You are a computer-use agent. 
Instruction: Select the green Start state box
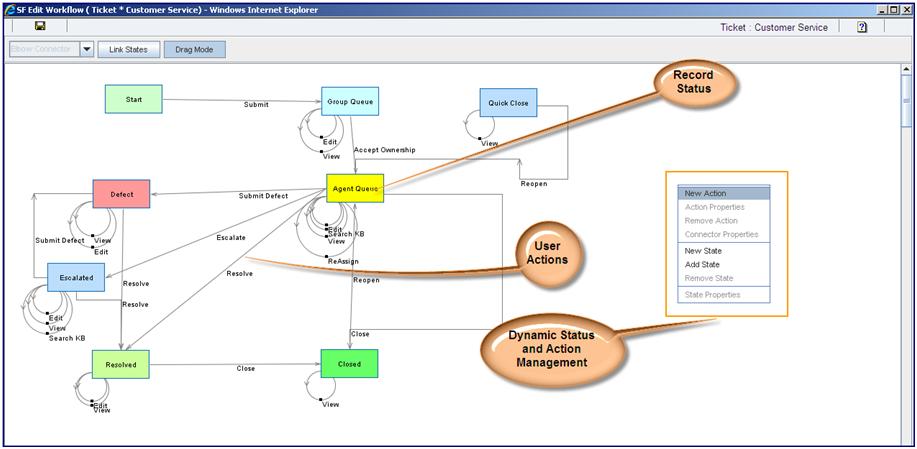coord(134,99)
